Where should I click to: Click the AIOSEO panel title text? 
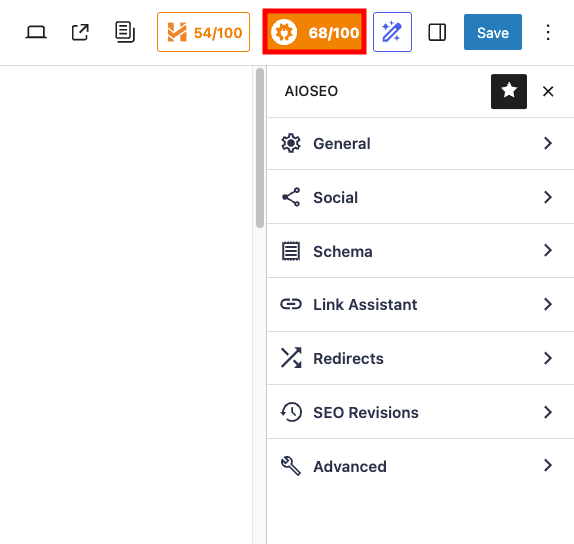312,91
